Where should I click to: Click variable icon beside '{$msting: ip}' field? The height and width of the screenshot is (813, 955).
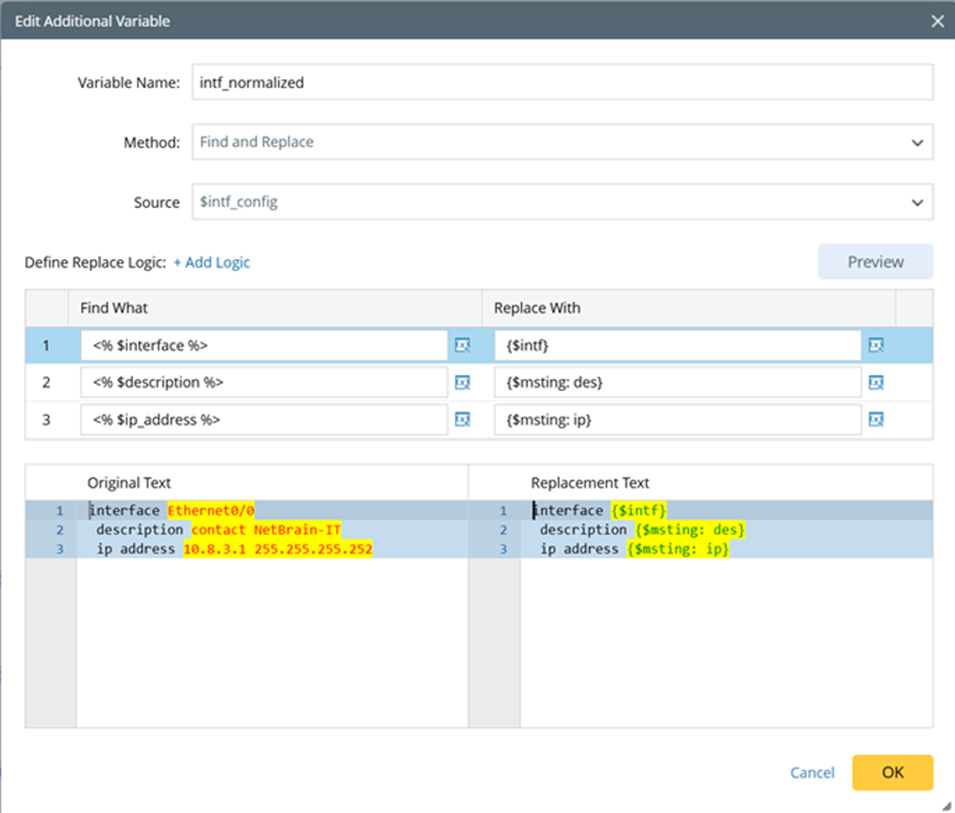(876, 420)
